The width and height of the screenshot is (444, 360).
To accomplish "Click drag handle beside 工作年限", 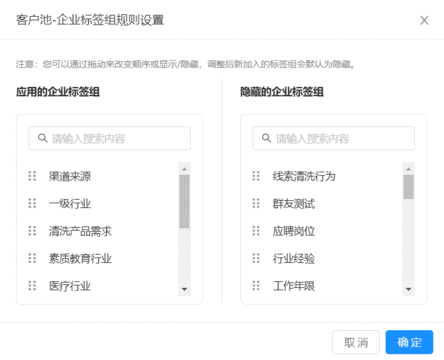I will click(256, 286).
